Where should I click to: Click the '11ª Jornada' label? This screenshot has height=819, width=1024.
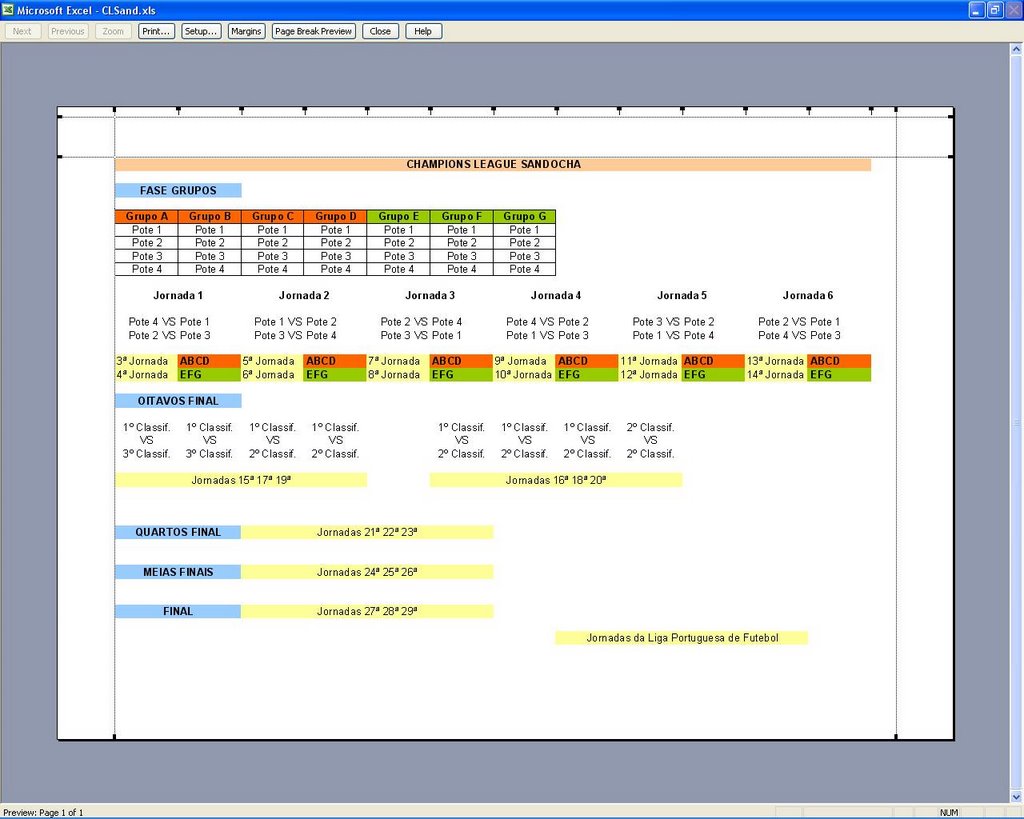(648, 361)
